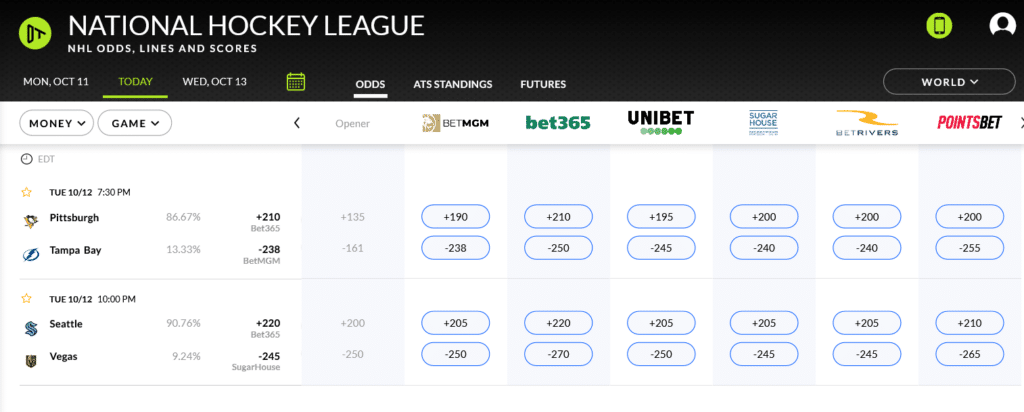Screen dimensions: 1024x412
Task: Select Vegas -265 odds at PointsBet
Action: coord(970,354)
